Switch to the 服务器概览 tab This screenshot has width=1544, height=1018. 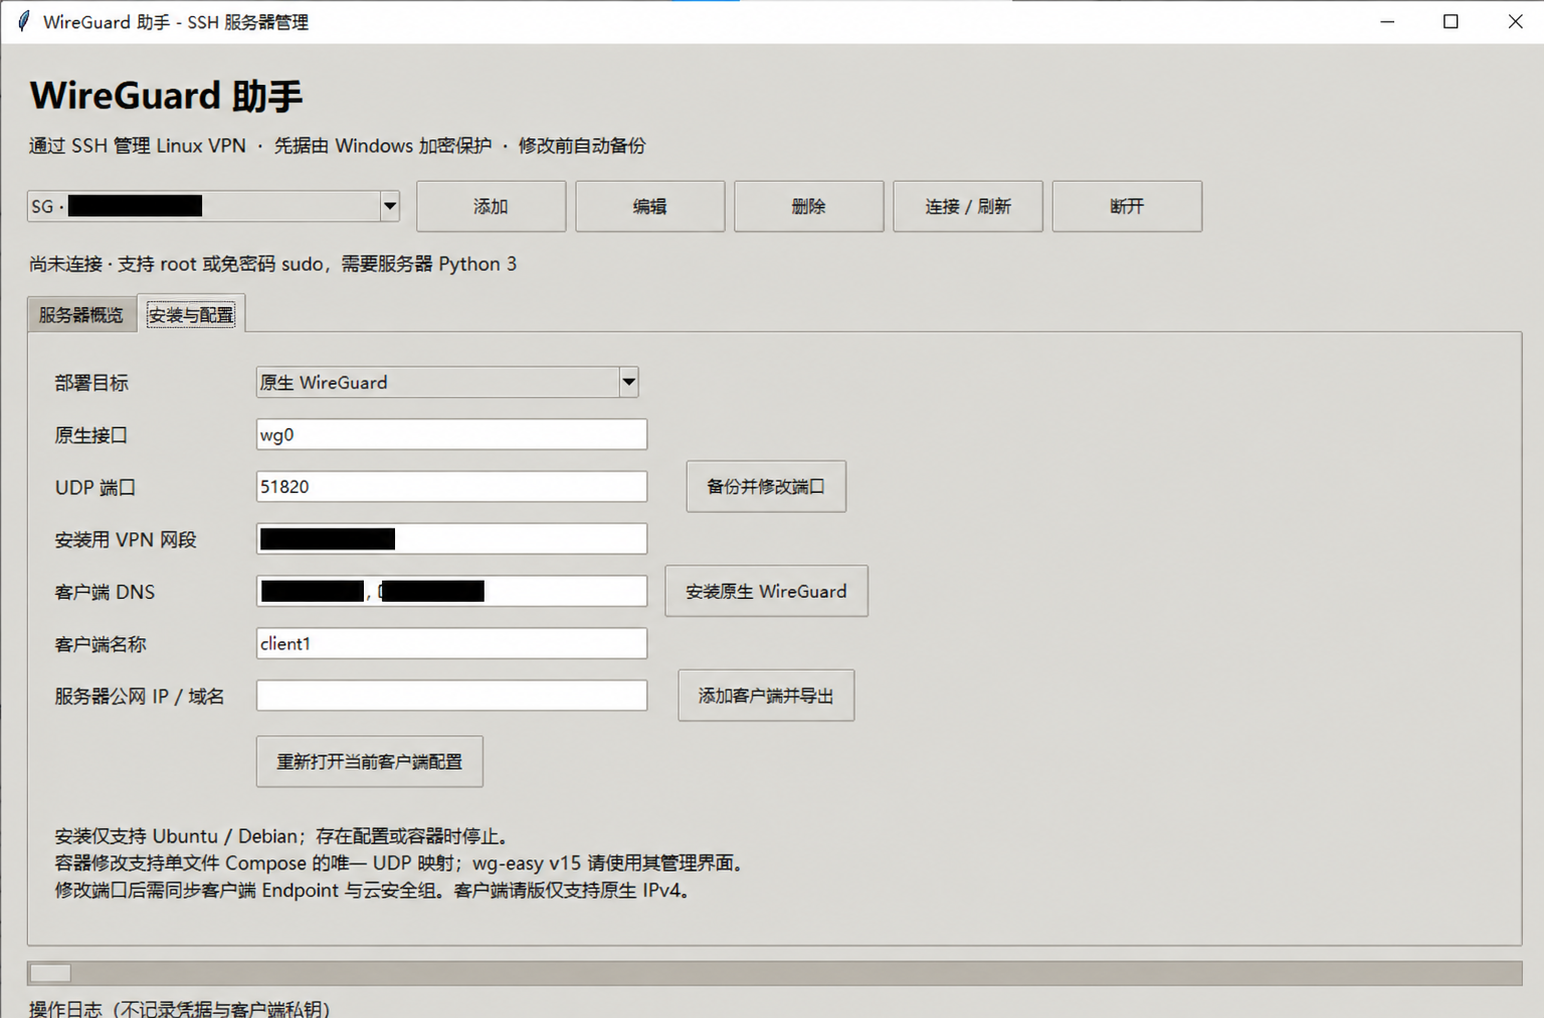pos(81,315)
